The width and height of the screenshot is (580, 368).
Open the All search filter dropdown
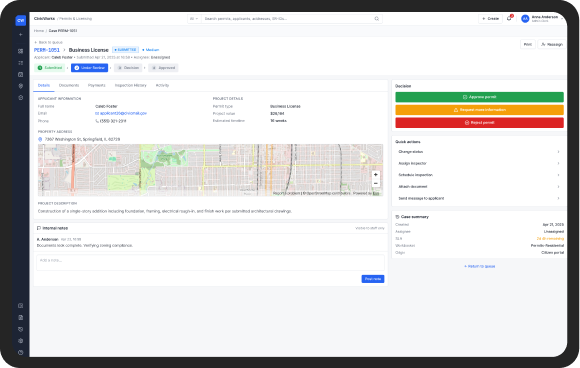click(x=194, y=18)
